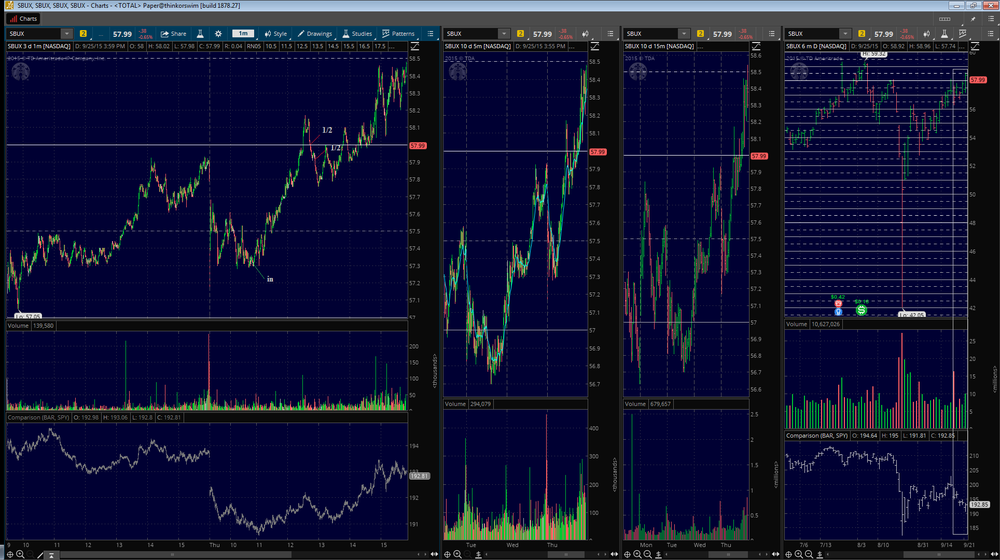The image size is (1000, 560).
Task: Open chart settings gear icon
Action: [x=218, y=34]
